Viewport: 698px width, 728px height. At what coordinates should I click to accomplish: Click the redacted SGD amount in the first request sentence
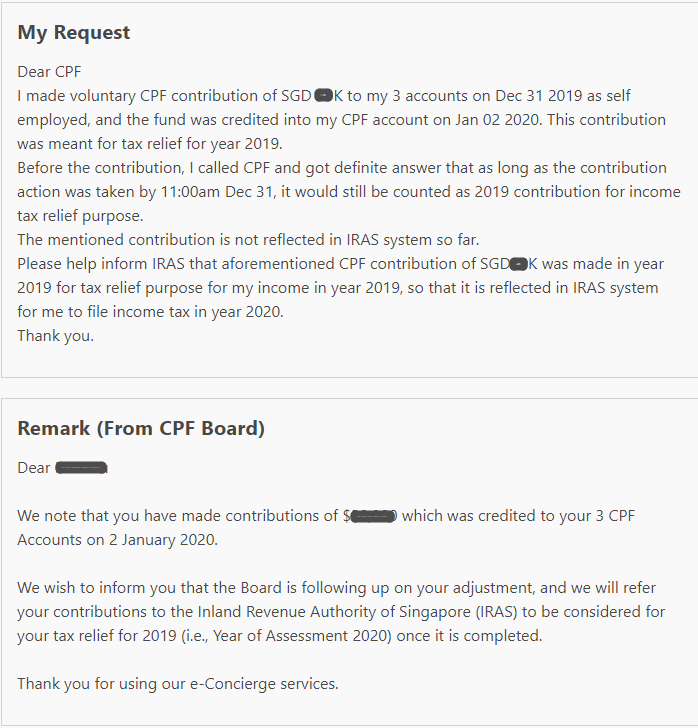pyautogui.click(x=323, y=96)
